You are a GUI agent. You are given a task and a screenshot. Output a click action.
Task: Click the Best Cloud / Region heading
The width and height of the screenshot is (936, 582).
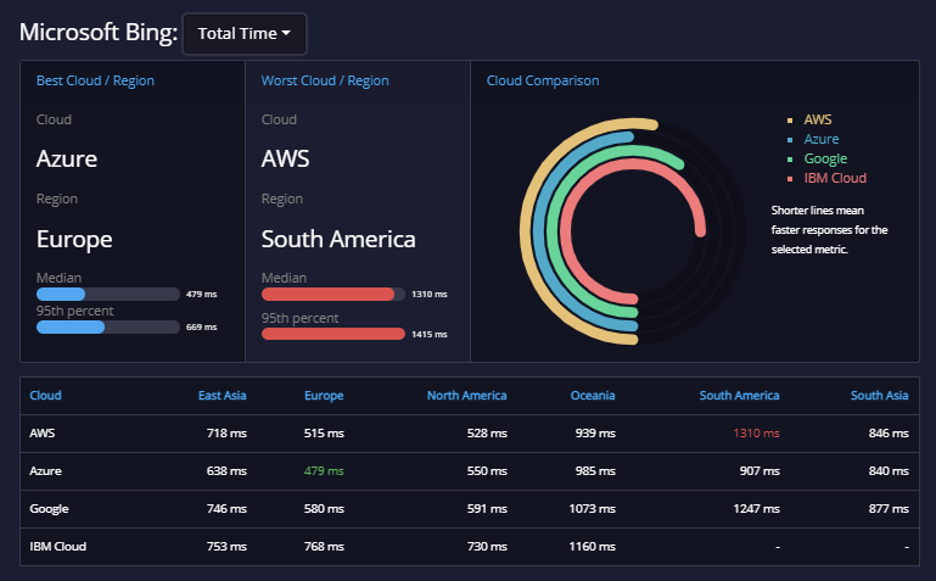(x=95, y=81)
